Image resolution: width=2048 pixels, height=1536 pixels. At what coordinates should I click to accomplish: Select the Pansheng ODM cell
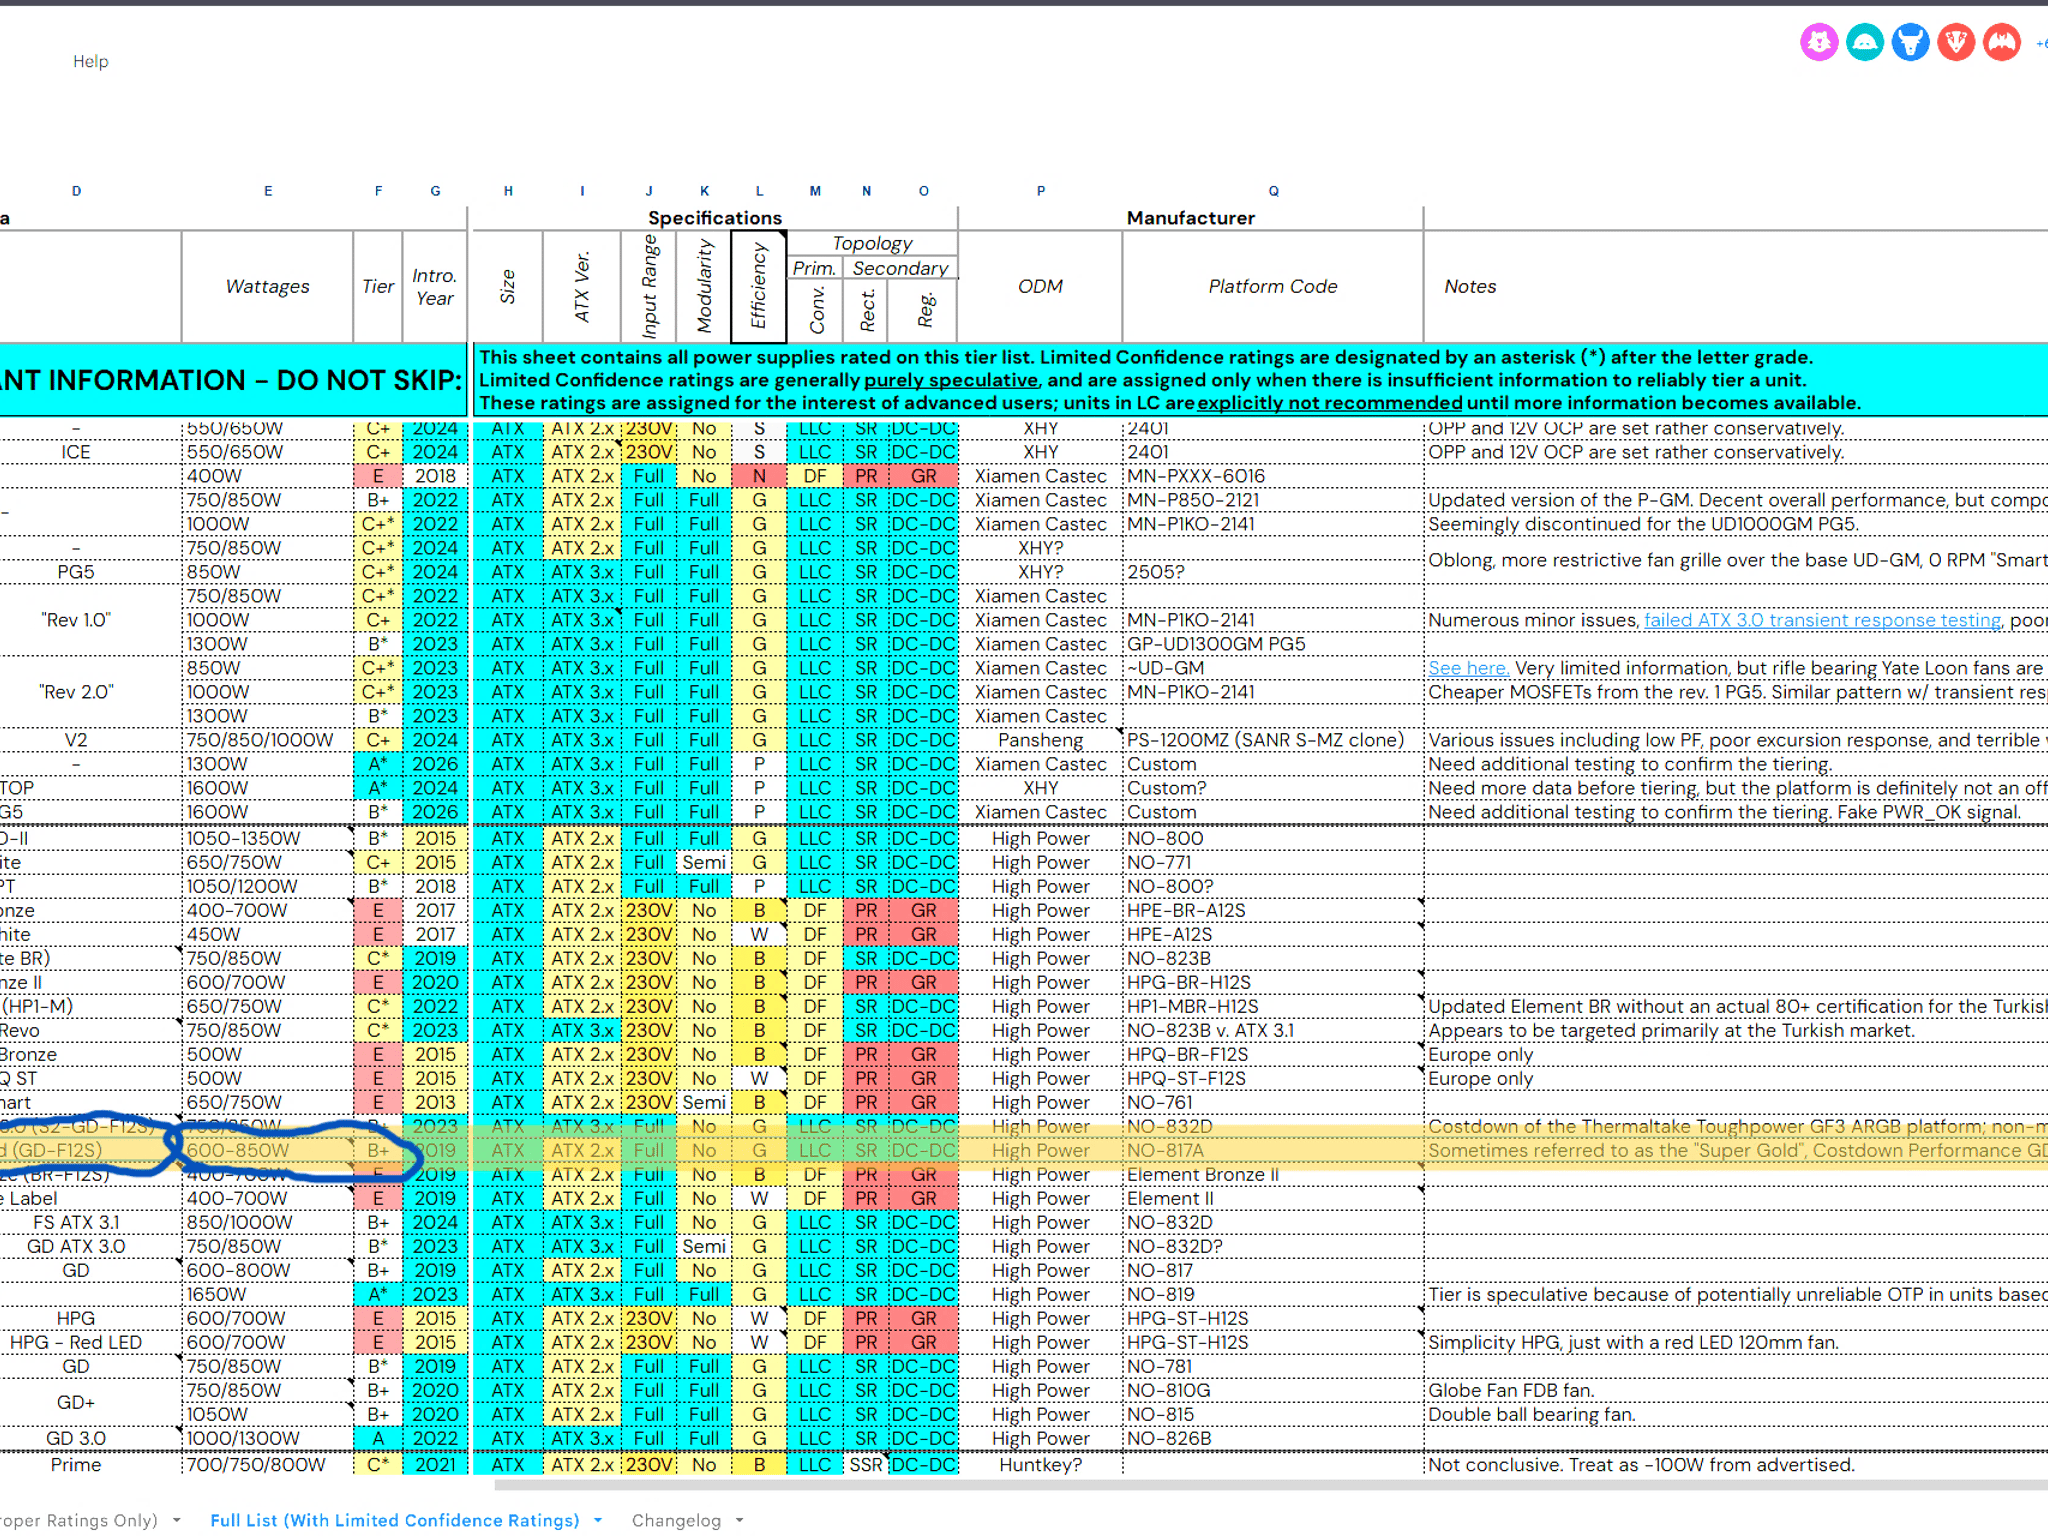(1040, 740)
